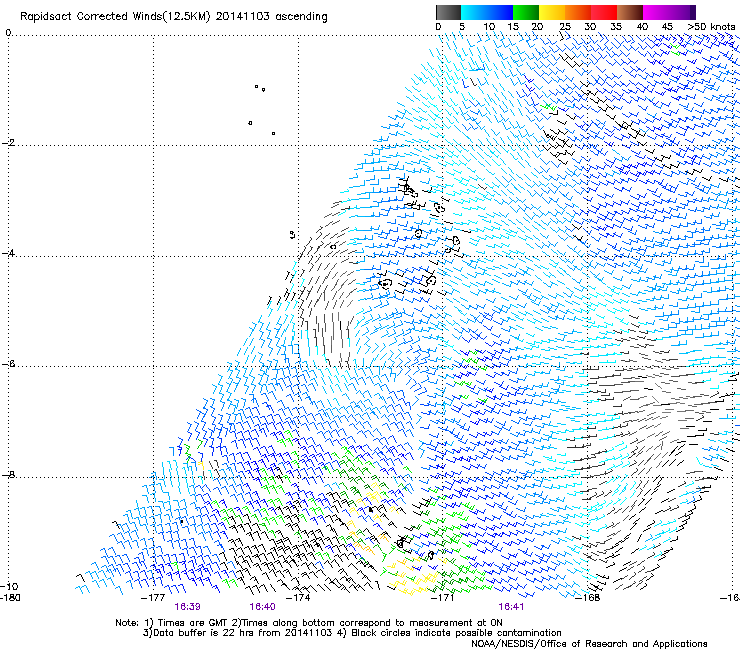Click the gray 0-5 knots color swatch

pos(448,12)
